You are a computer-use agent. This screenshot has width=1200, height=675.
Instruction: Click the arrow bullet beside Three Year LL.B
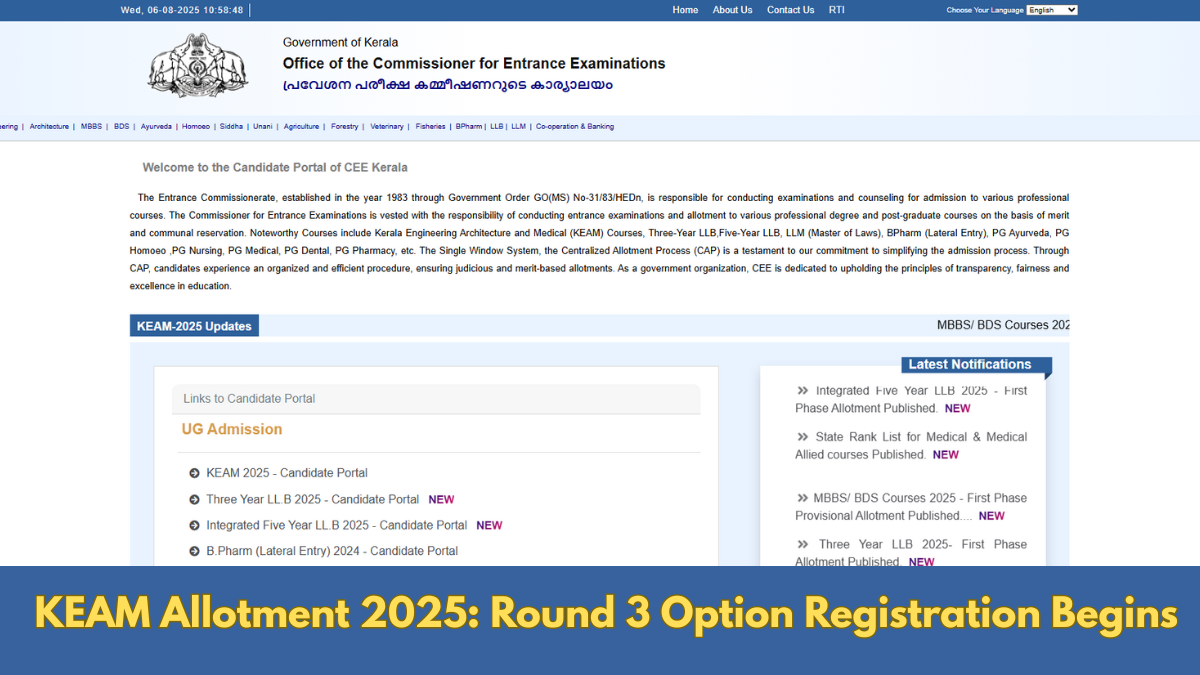pyautogui.click(x=194, y=499)
